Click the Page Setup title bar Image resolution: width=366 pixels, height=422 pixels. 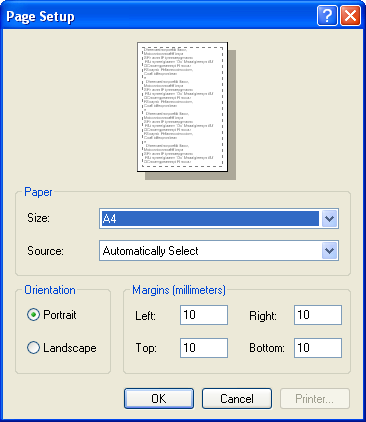(x=160, y=15)
